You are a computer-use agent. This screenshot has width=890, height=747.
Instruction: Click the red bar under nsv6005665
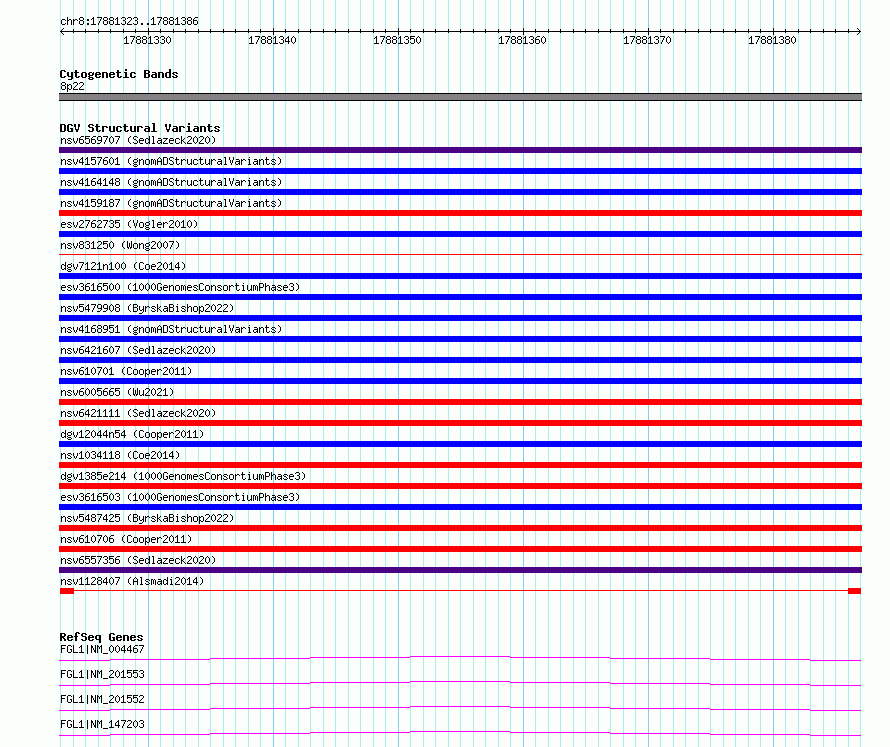coord(460,402)
